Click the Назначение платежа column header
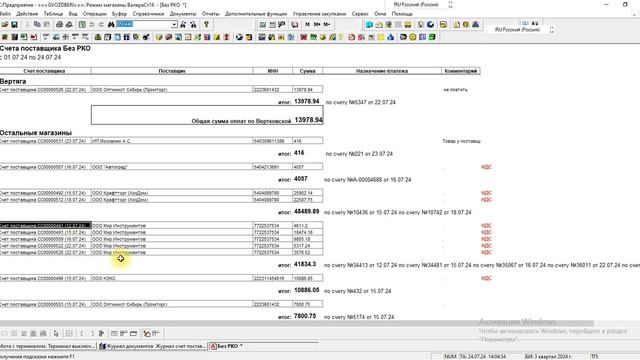The width and height of the screenshot is (640, 360). coord(382,71)
